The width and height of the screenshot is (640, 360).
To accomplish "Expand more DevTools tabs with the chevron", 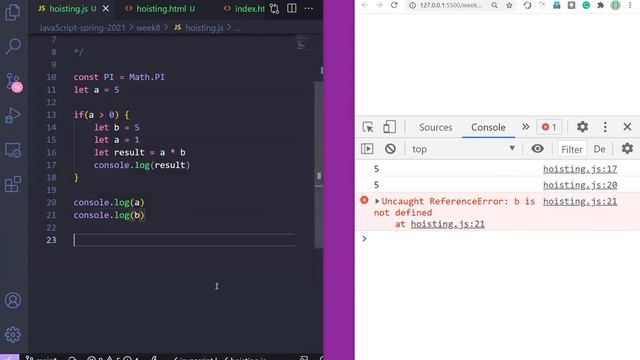I will 526,127.
